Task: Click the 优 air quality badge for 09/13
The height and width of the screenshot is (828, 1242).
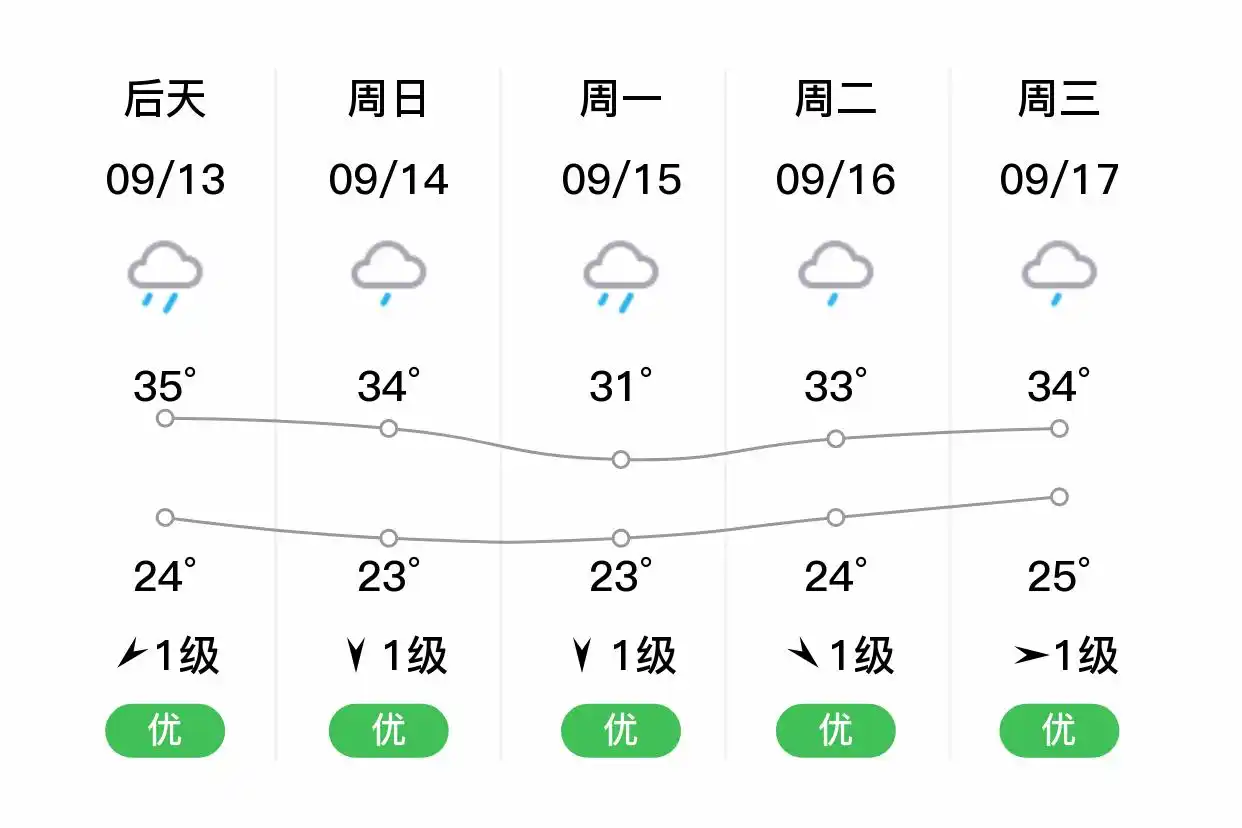Action: point(164,731)
